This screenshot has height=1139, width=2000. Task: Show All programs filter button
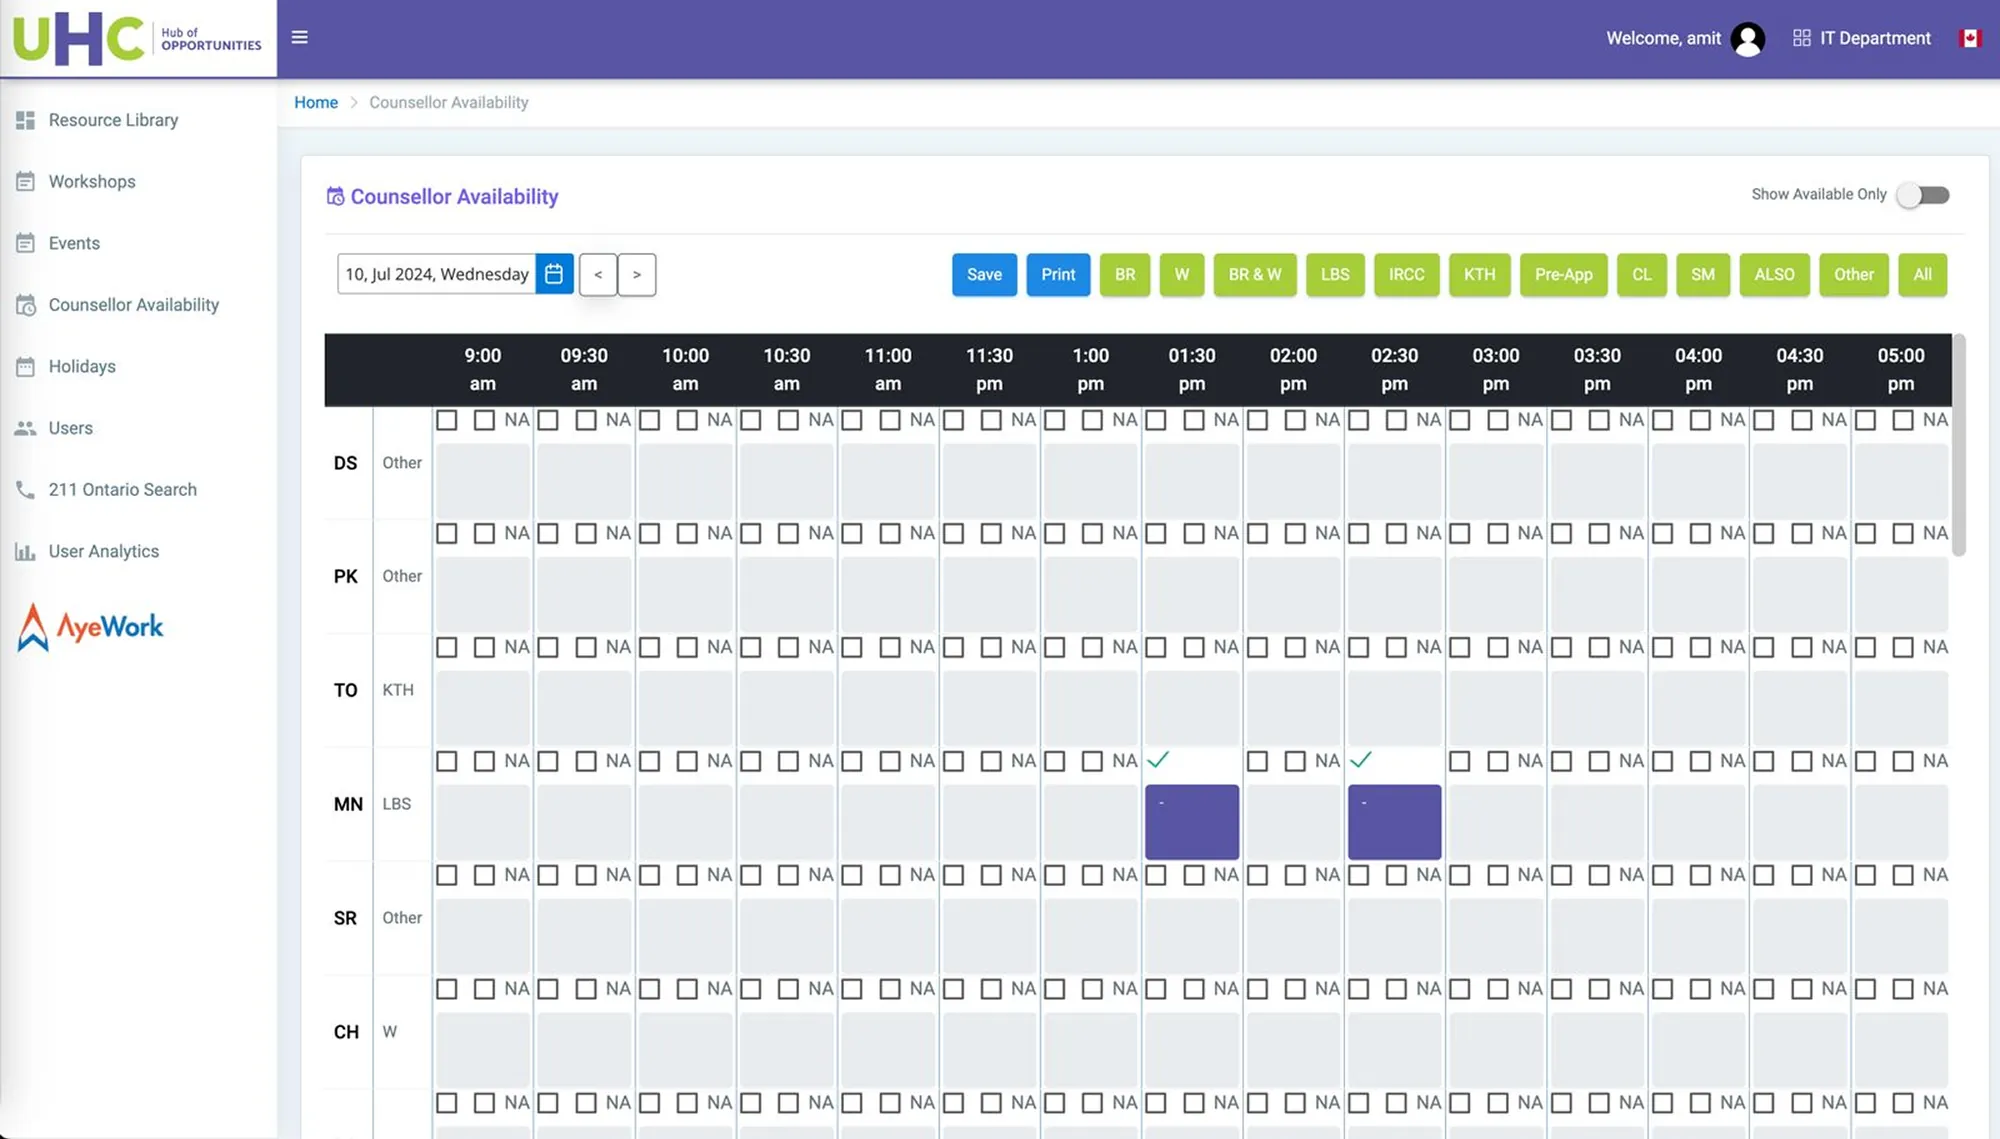tap(1922, 275)
